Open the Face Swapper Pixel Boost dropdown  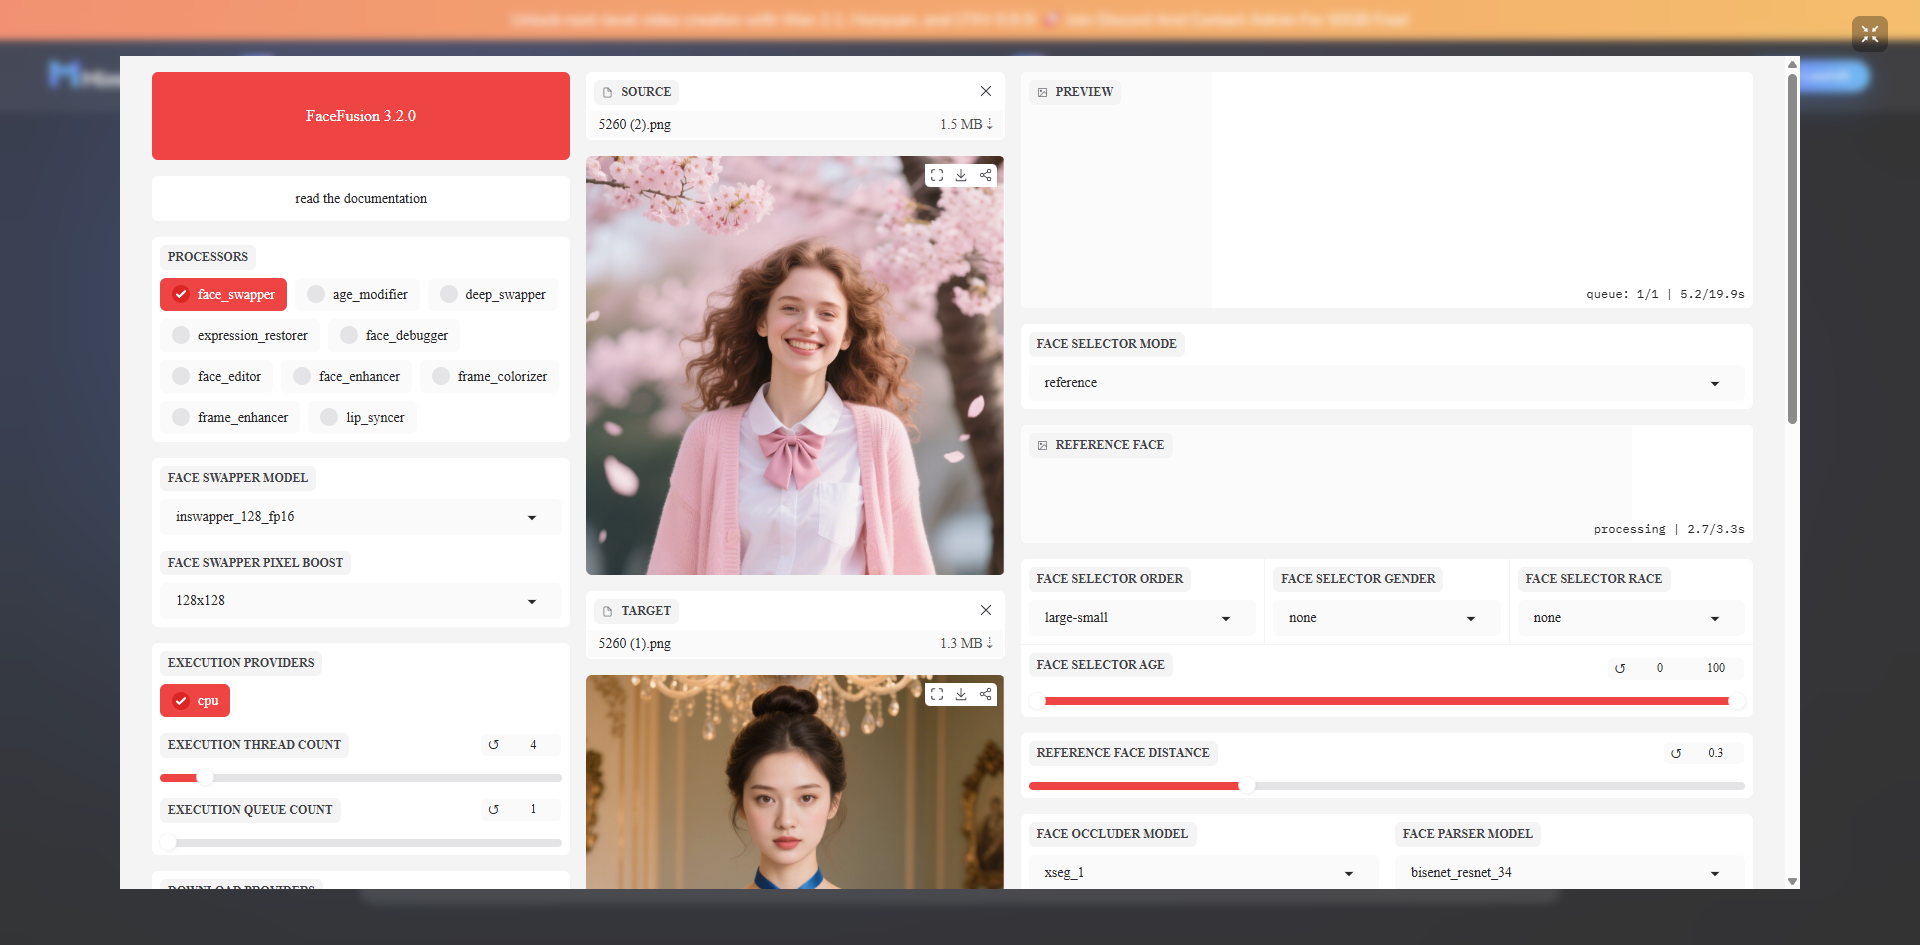click(360, 601)
